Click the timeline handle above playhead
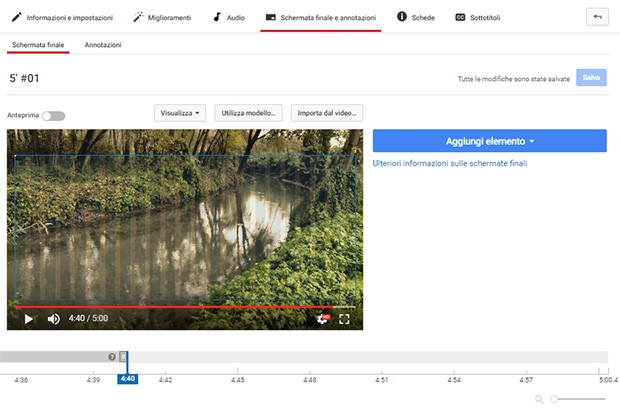 tap(123, 356)
